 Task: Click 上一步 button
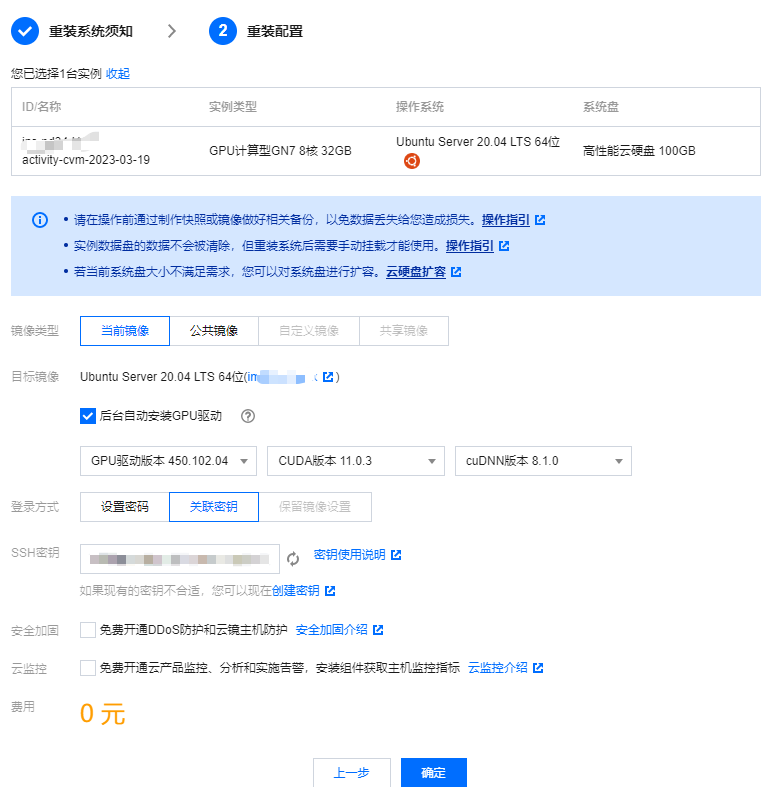(351, 772)
